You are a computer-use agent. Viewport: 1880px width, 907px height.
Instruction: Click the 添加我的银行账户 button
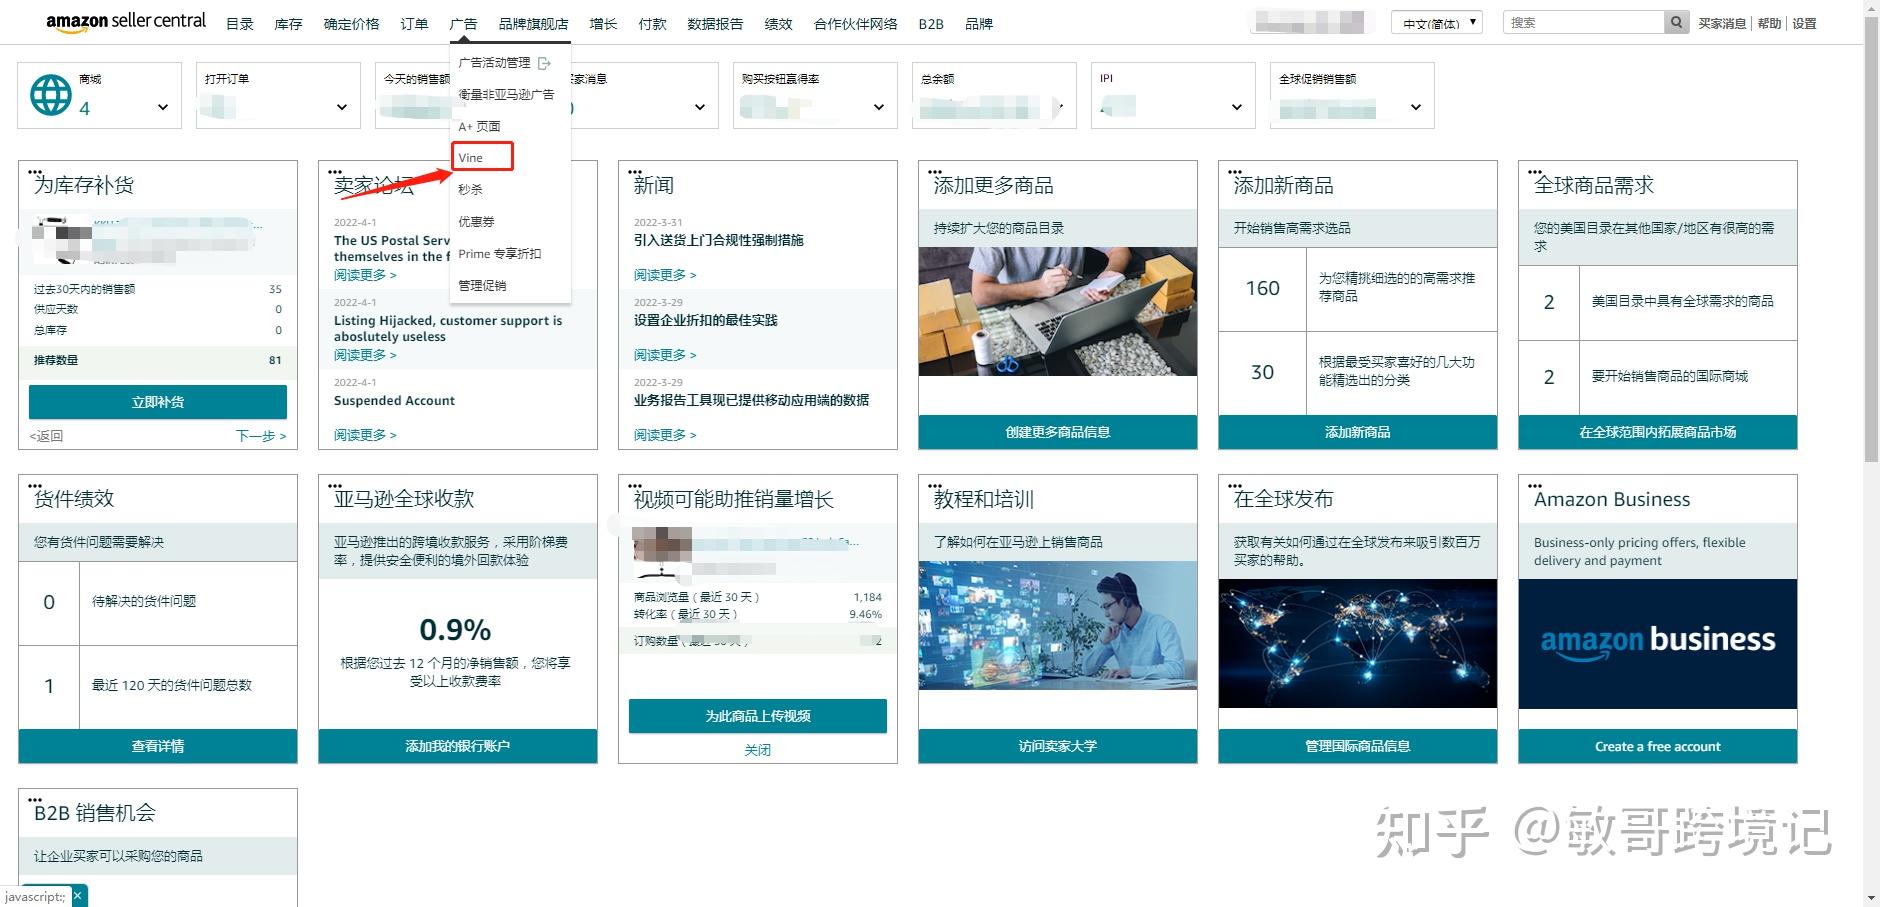pyautogui.click(x=458, y=746)
